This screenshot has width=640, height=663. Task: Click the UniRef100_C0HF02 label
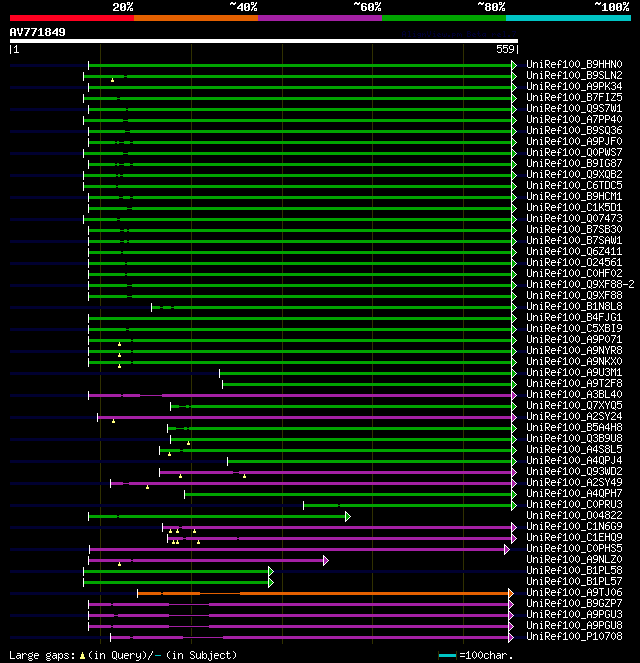pyautogui.click(x=574, y=273)
